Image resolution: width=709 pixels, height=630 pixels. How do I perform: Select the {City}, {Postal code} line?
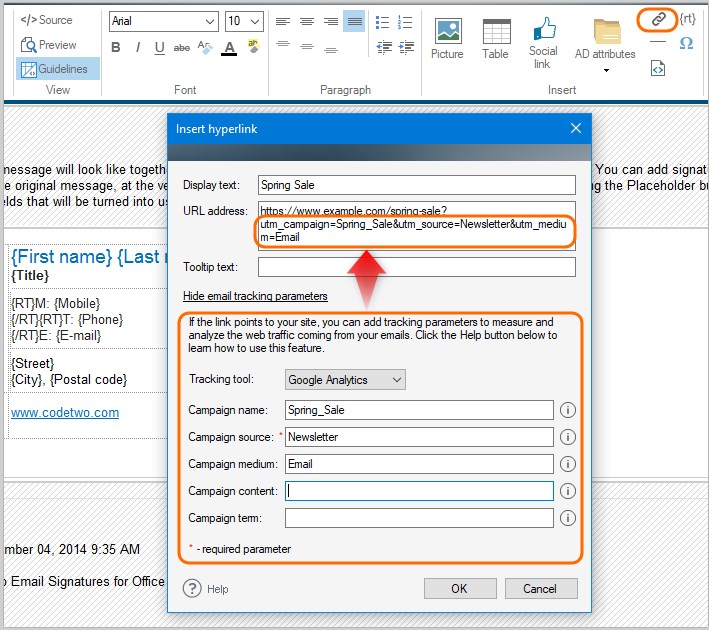(69, 379)
